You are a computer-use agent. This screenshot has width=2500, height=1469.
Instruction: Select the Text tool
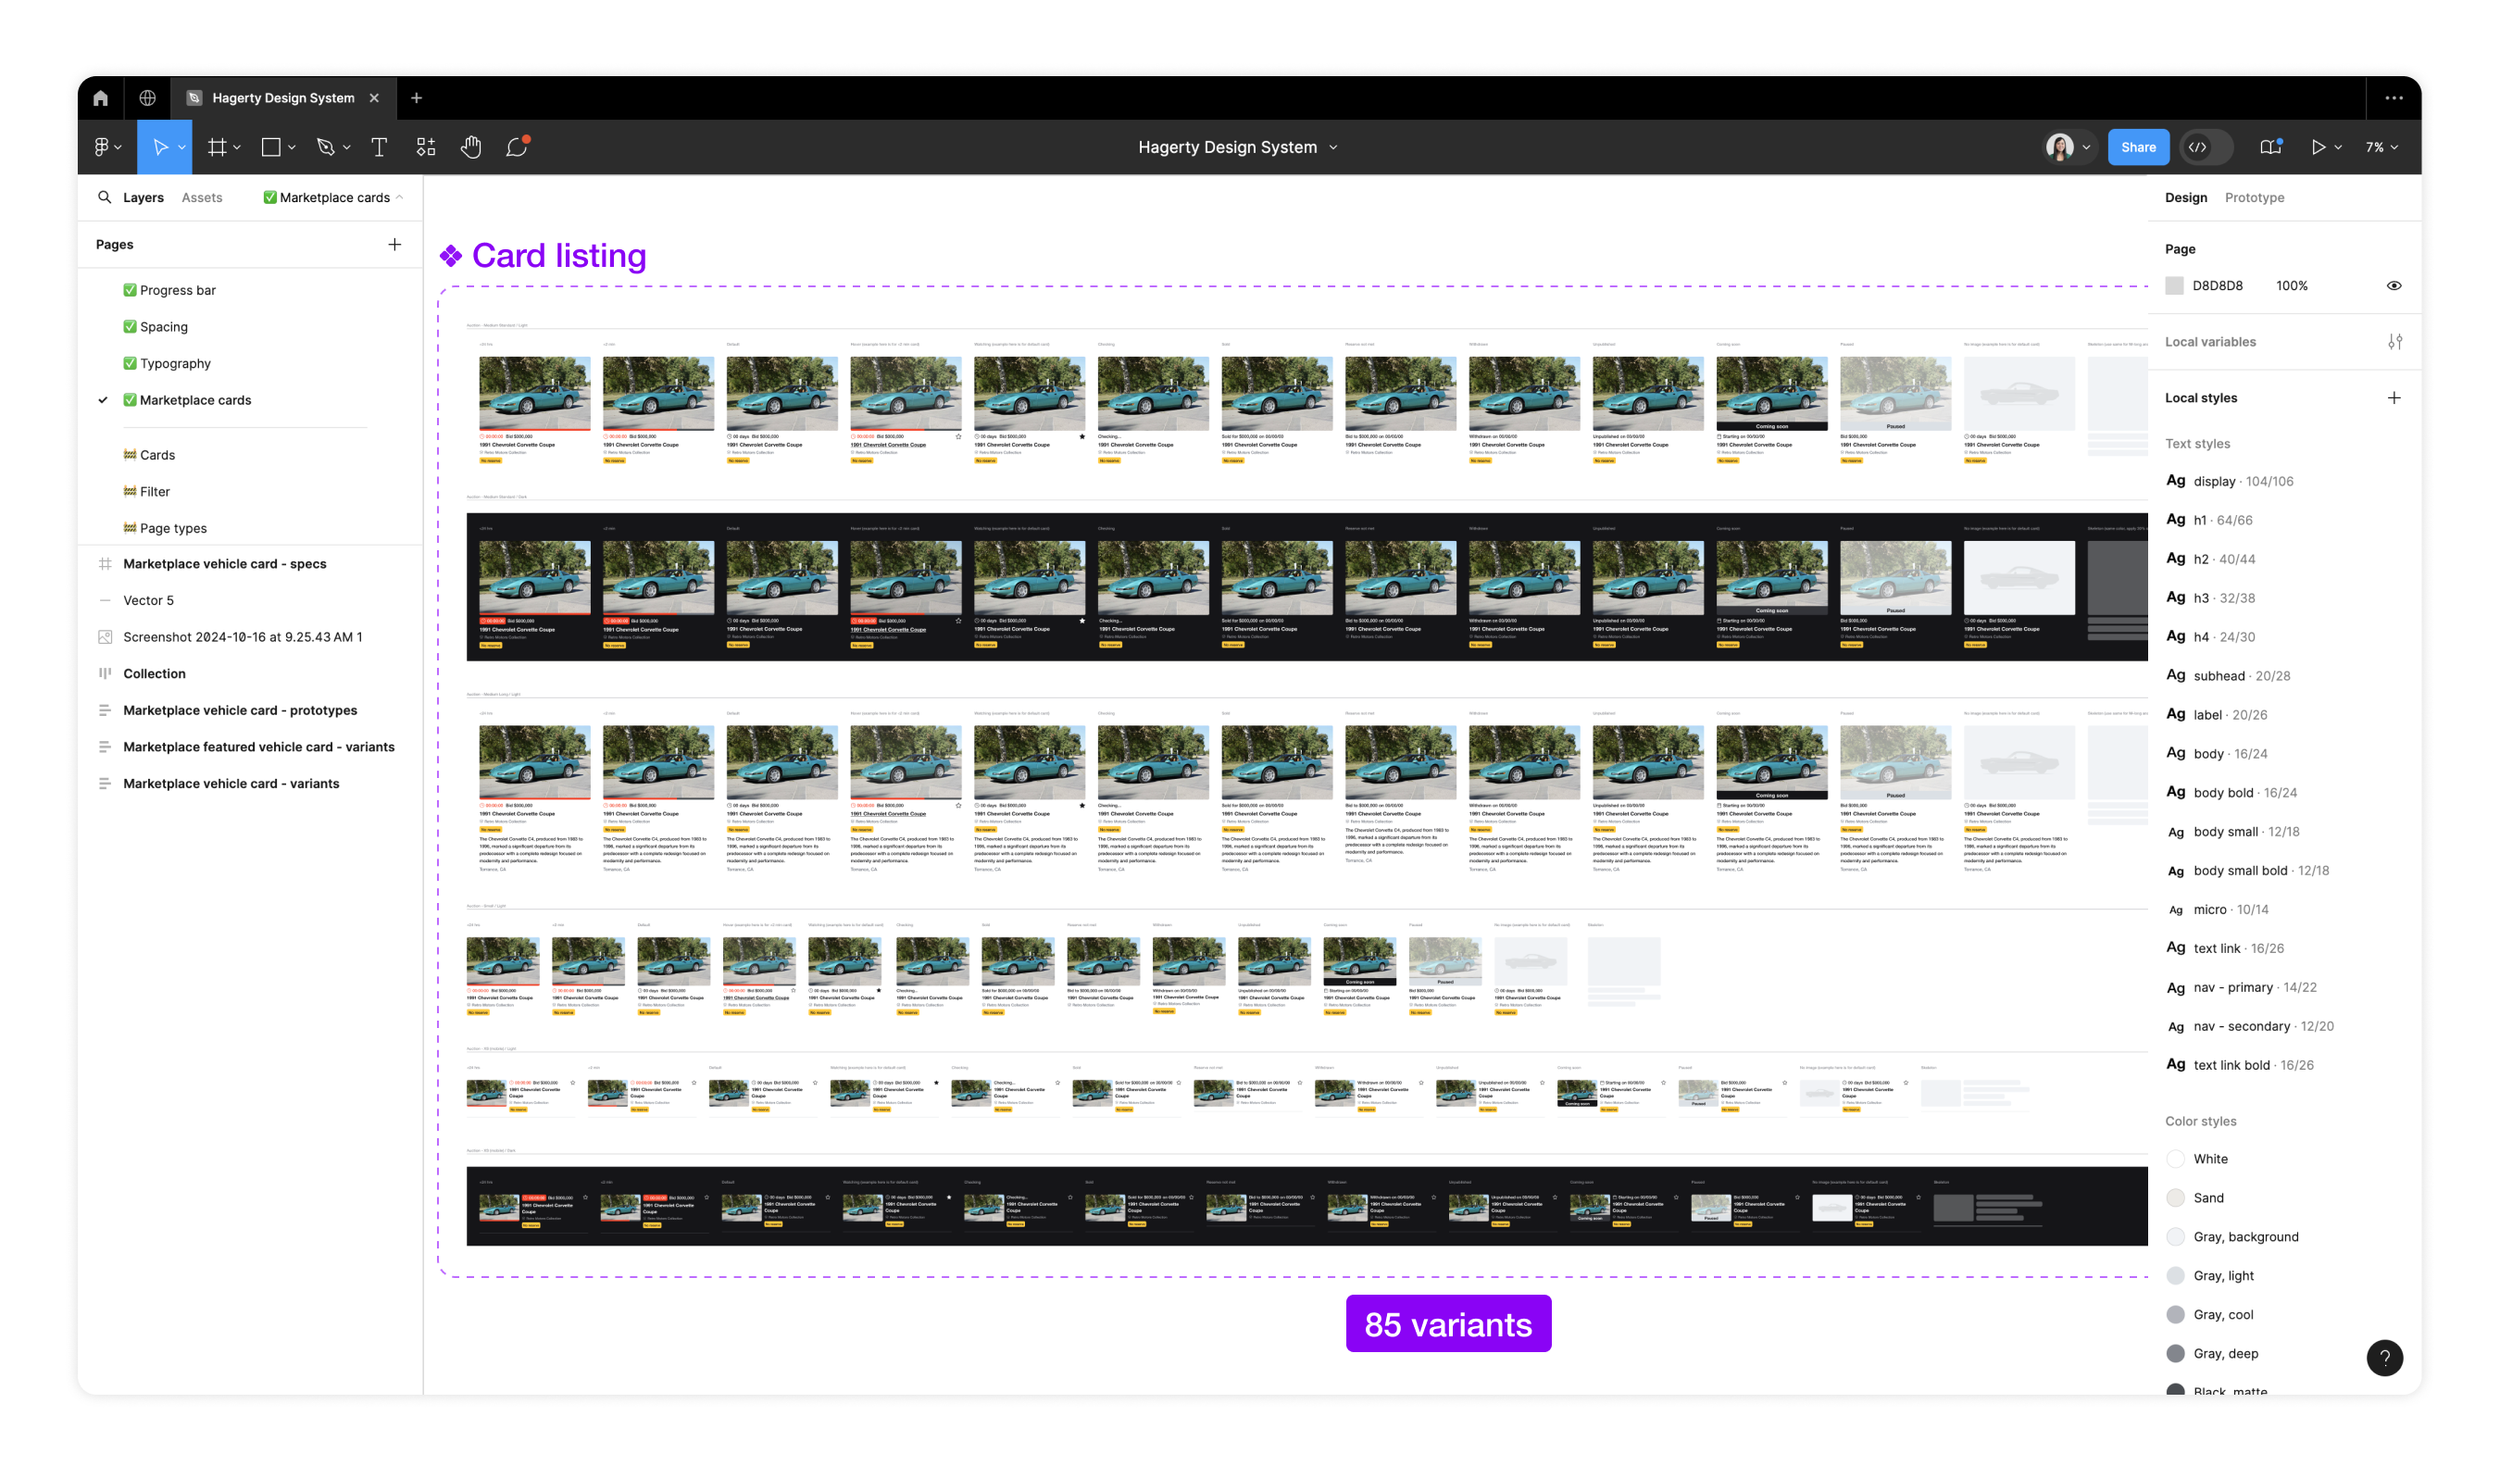click(x=379, y=147)
